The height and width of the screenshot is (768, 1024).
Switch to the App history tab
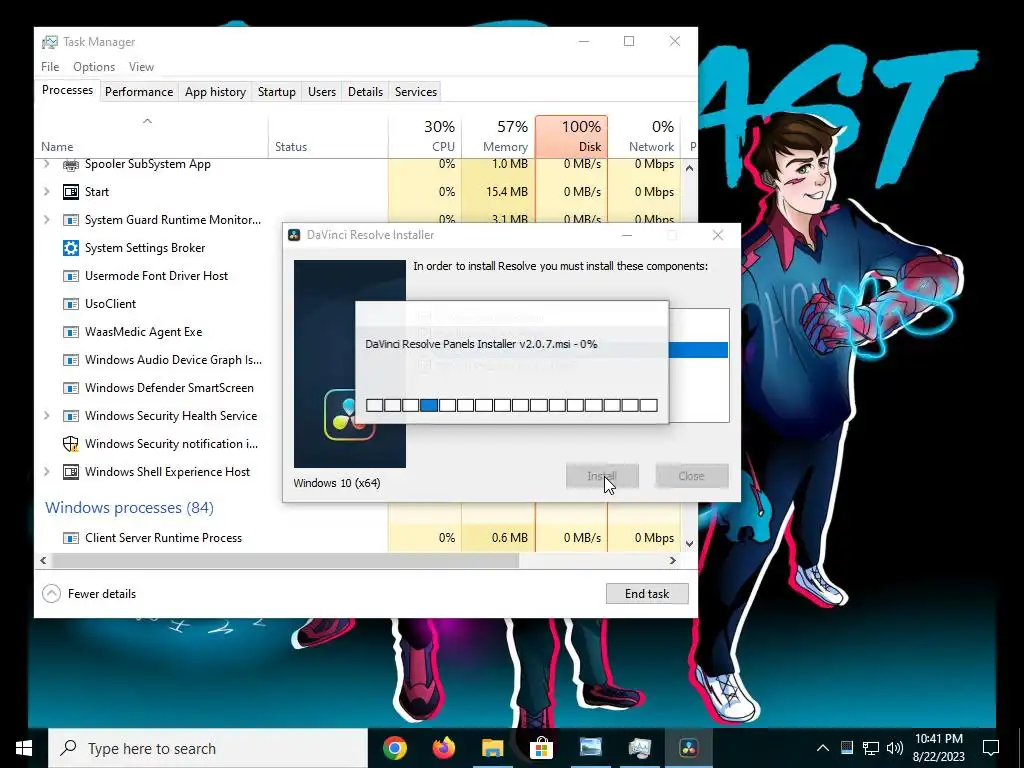pyautogui.click(x=216, y=92)
